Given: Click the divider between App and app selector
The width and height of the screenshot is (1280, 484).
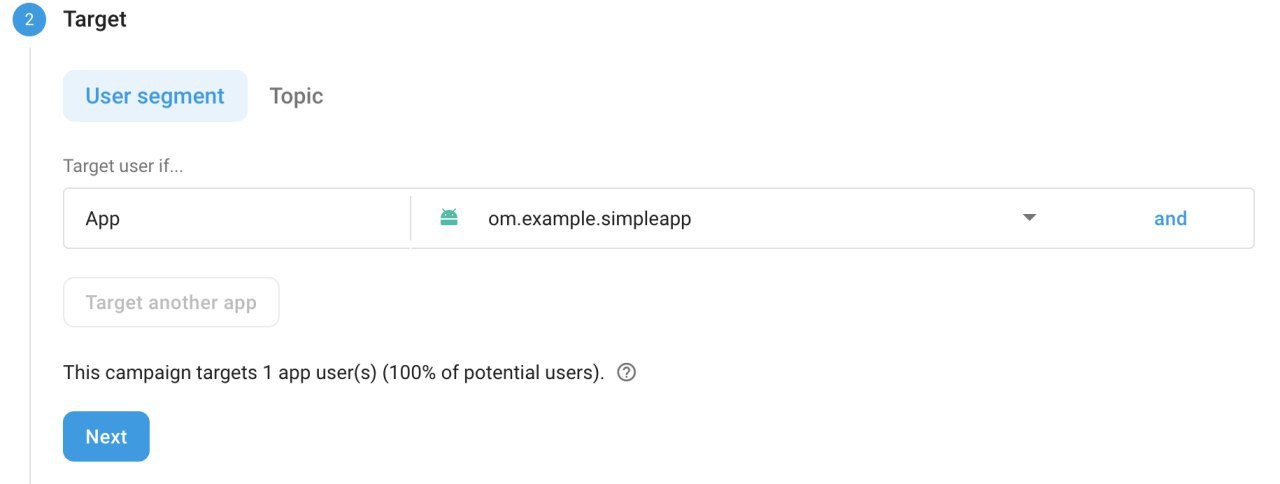Looking at the screenshot, I should (x=411, y=218).
